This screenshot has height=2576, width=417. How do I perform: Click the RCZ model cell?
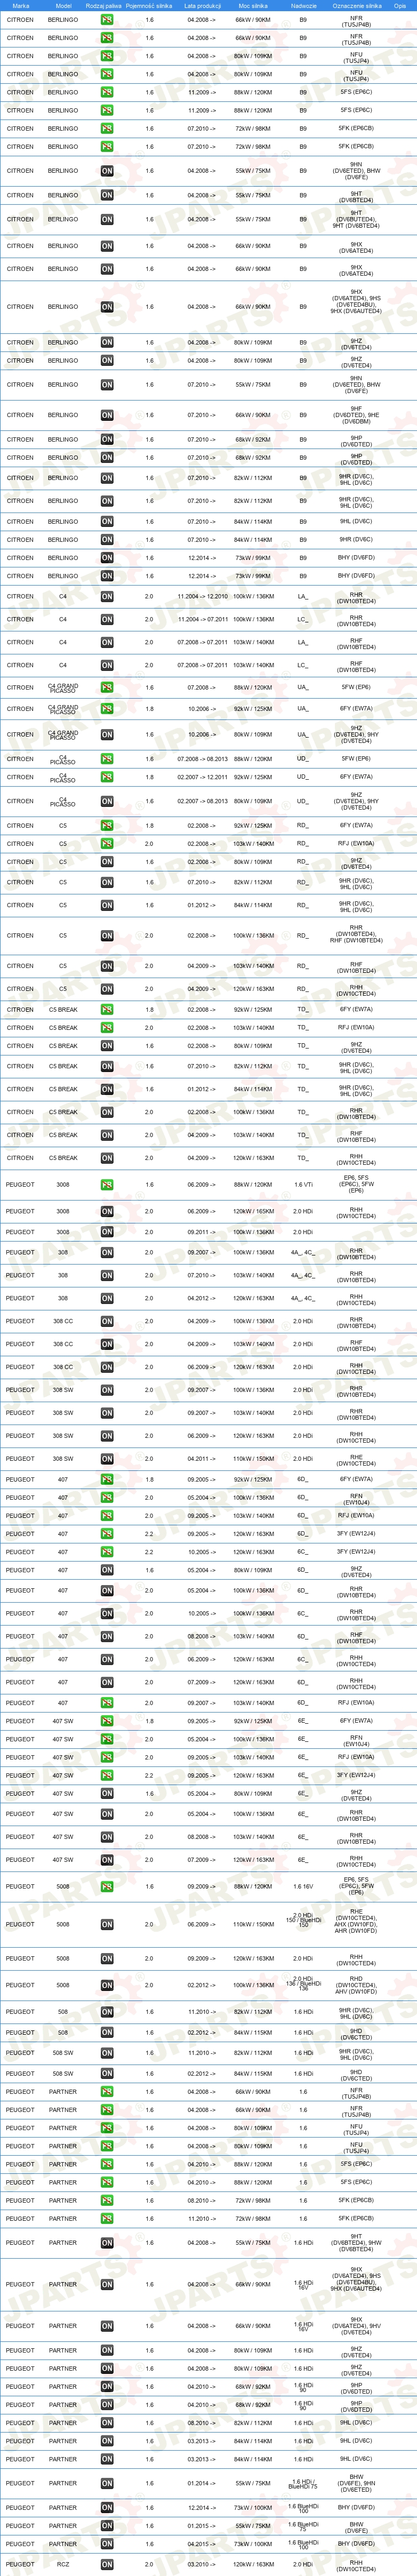pyautogui.click(x=63, y=2564)
